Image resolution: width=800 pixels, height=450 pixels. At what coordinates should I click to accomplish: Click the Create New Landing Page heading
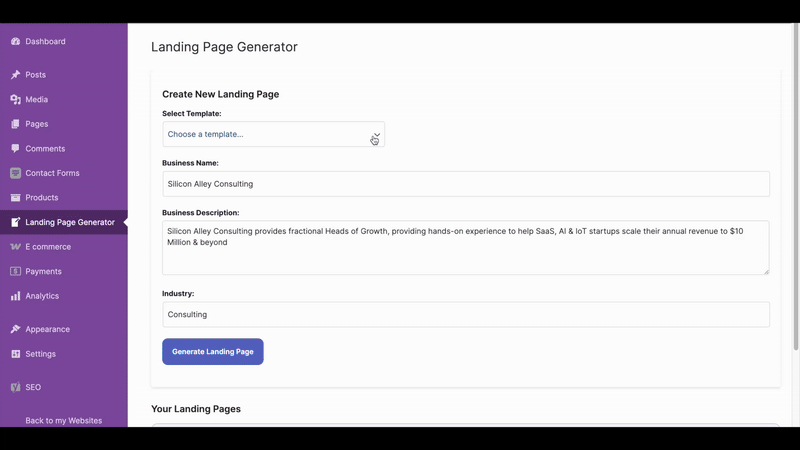[x=220, y=94]
